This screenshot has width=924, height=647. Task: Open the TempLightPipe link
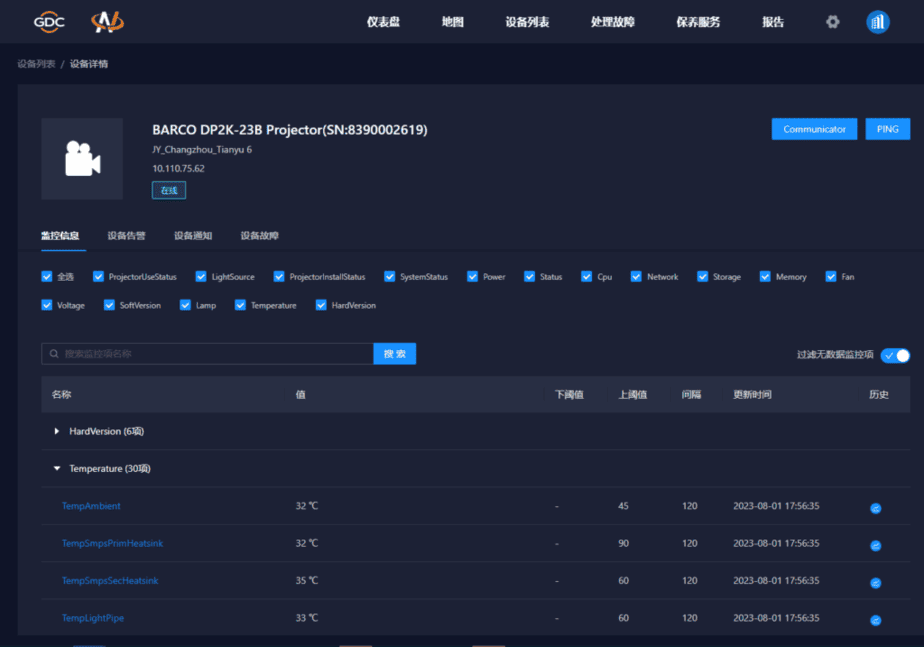pyautogui.click(x=93, y=618)
